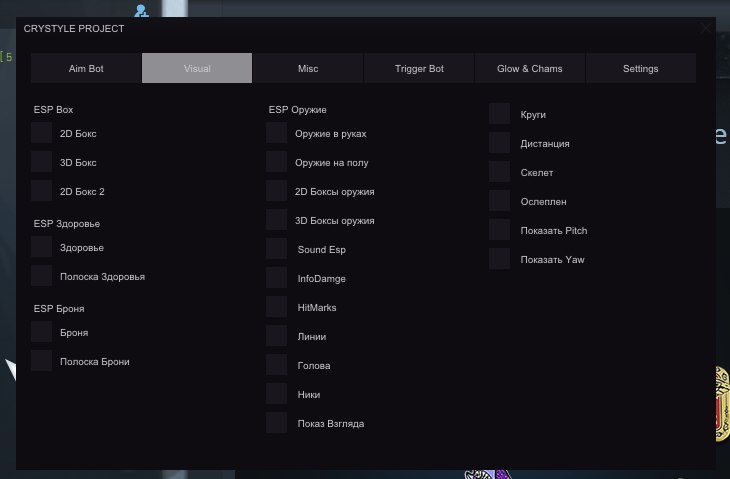Click the HitMarks label text

click(x=317, y=308)
